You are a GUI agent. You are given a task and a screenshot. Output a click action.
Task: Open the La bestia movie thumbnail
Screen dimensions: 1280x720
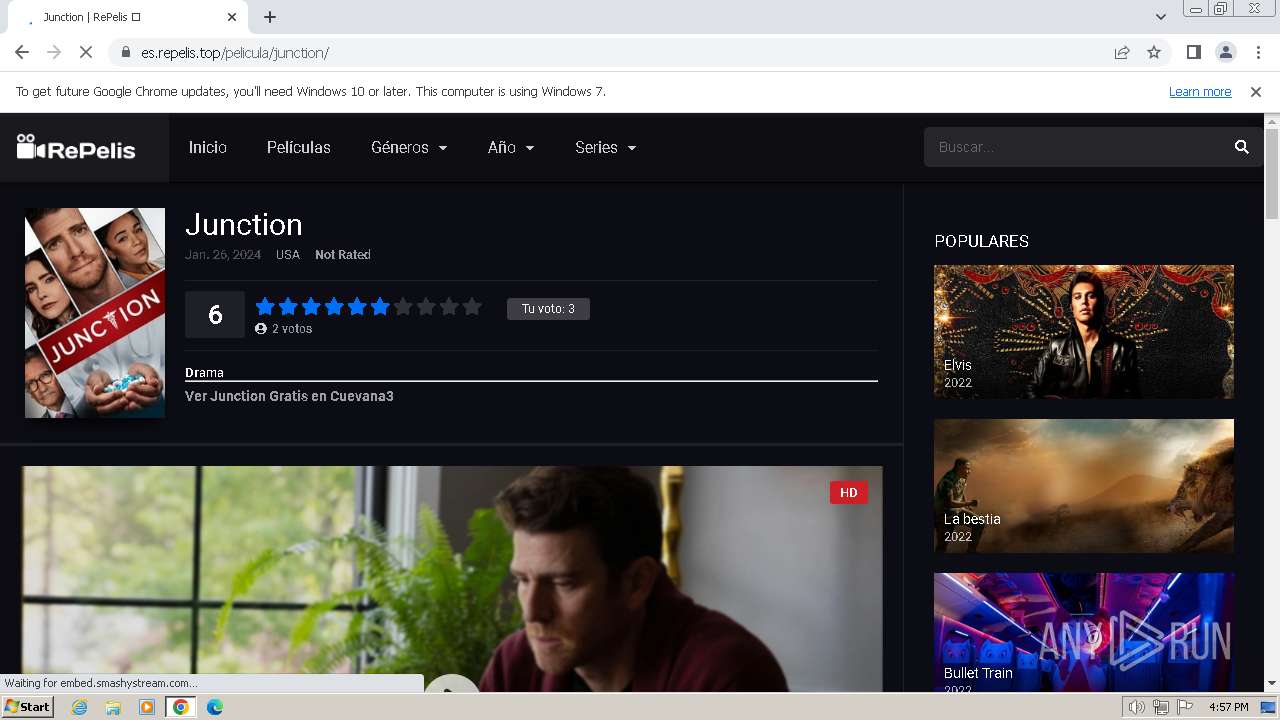(x=1084, y=486)
